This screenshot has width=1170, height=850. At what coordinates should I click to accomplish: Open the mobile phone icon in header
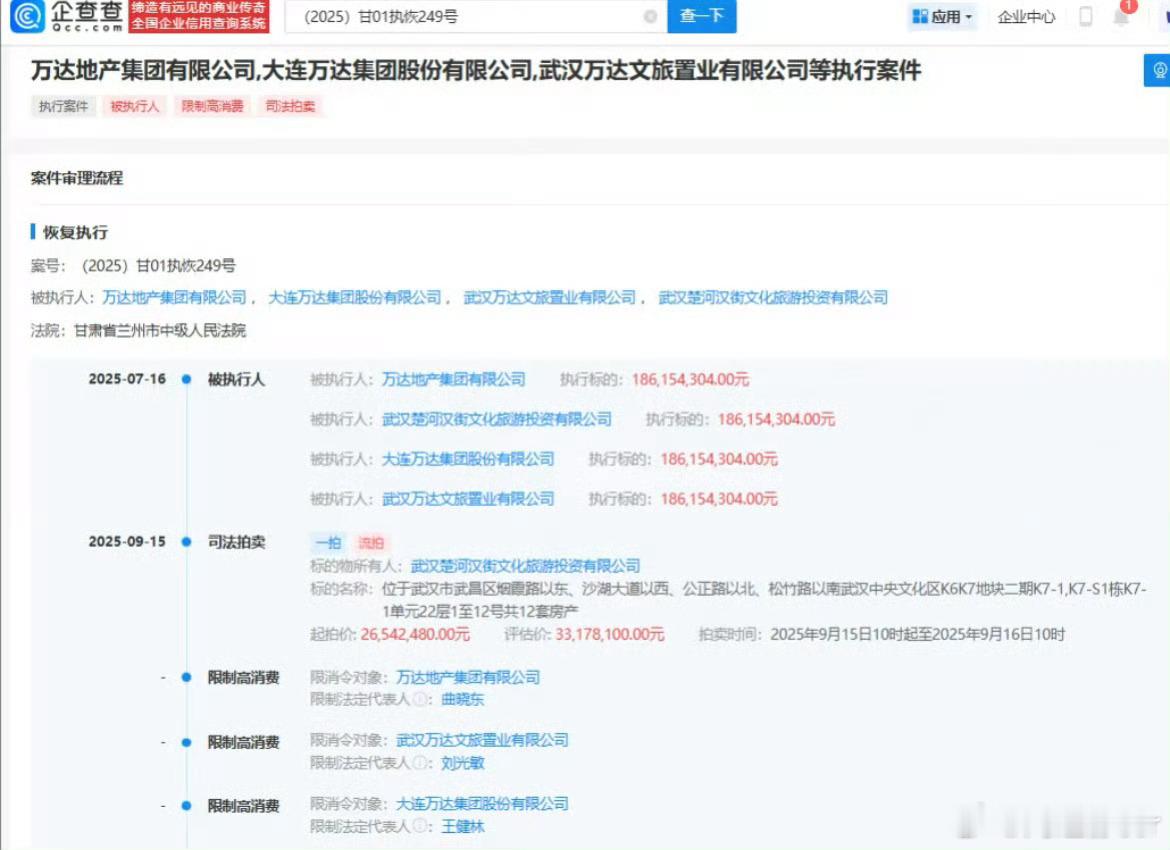pyautogui.click(x=1086, y=16)
